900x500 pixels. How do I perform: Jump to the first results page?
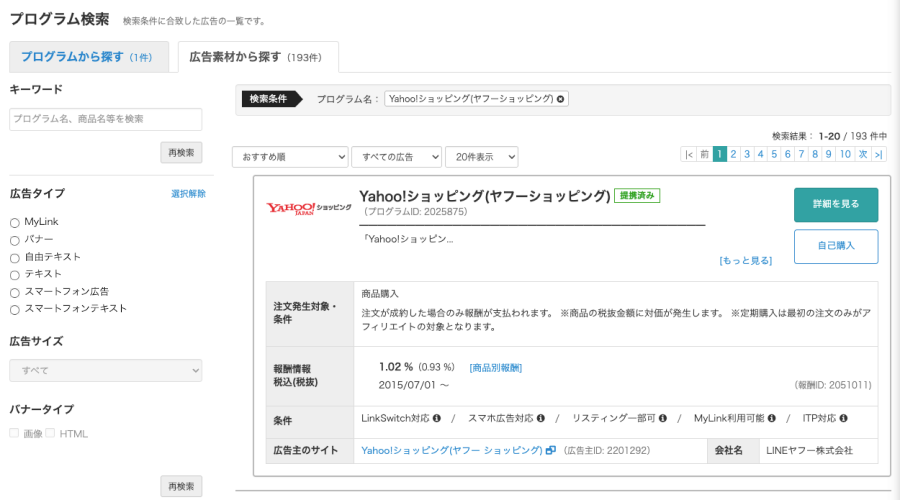[x=689, y=154]
